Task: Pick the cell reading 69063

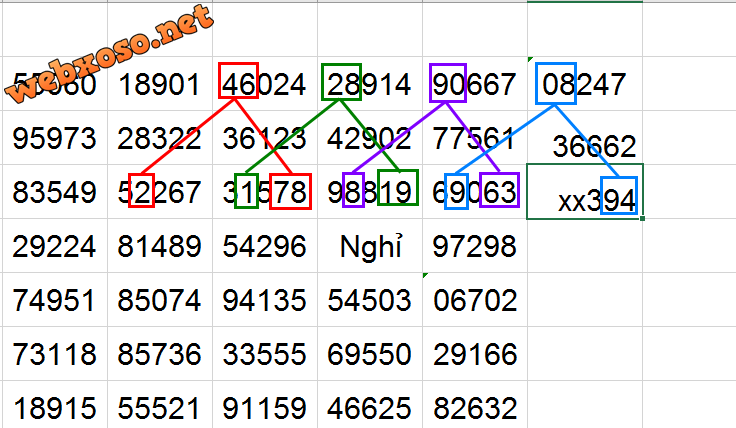Action: (x=475, y=191)
